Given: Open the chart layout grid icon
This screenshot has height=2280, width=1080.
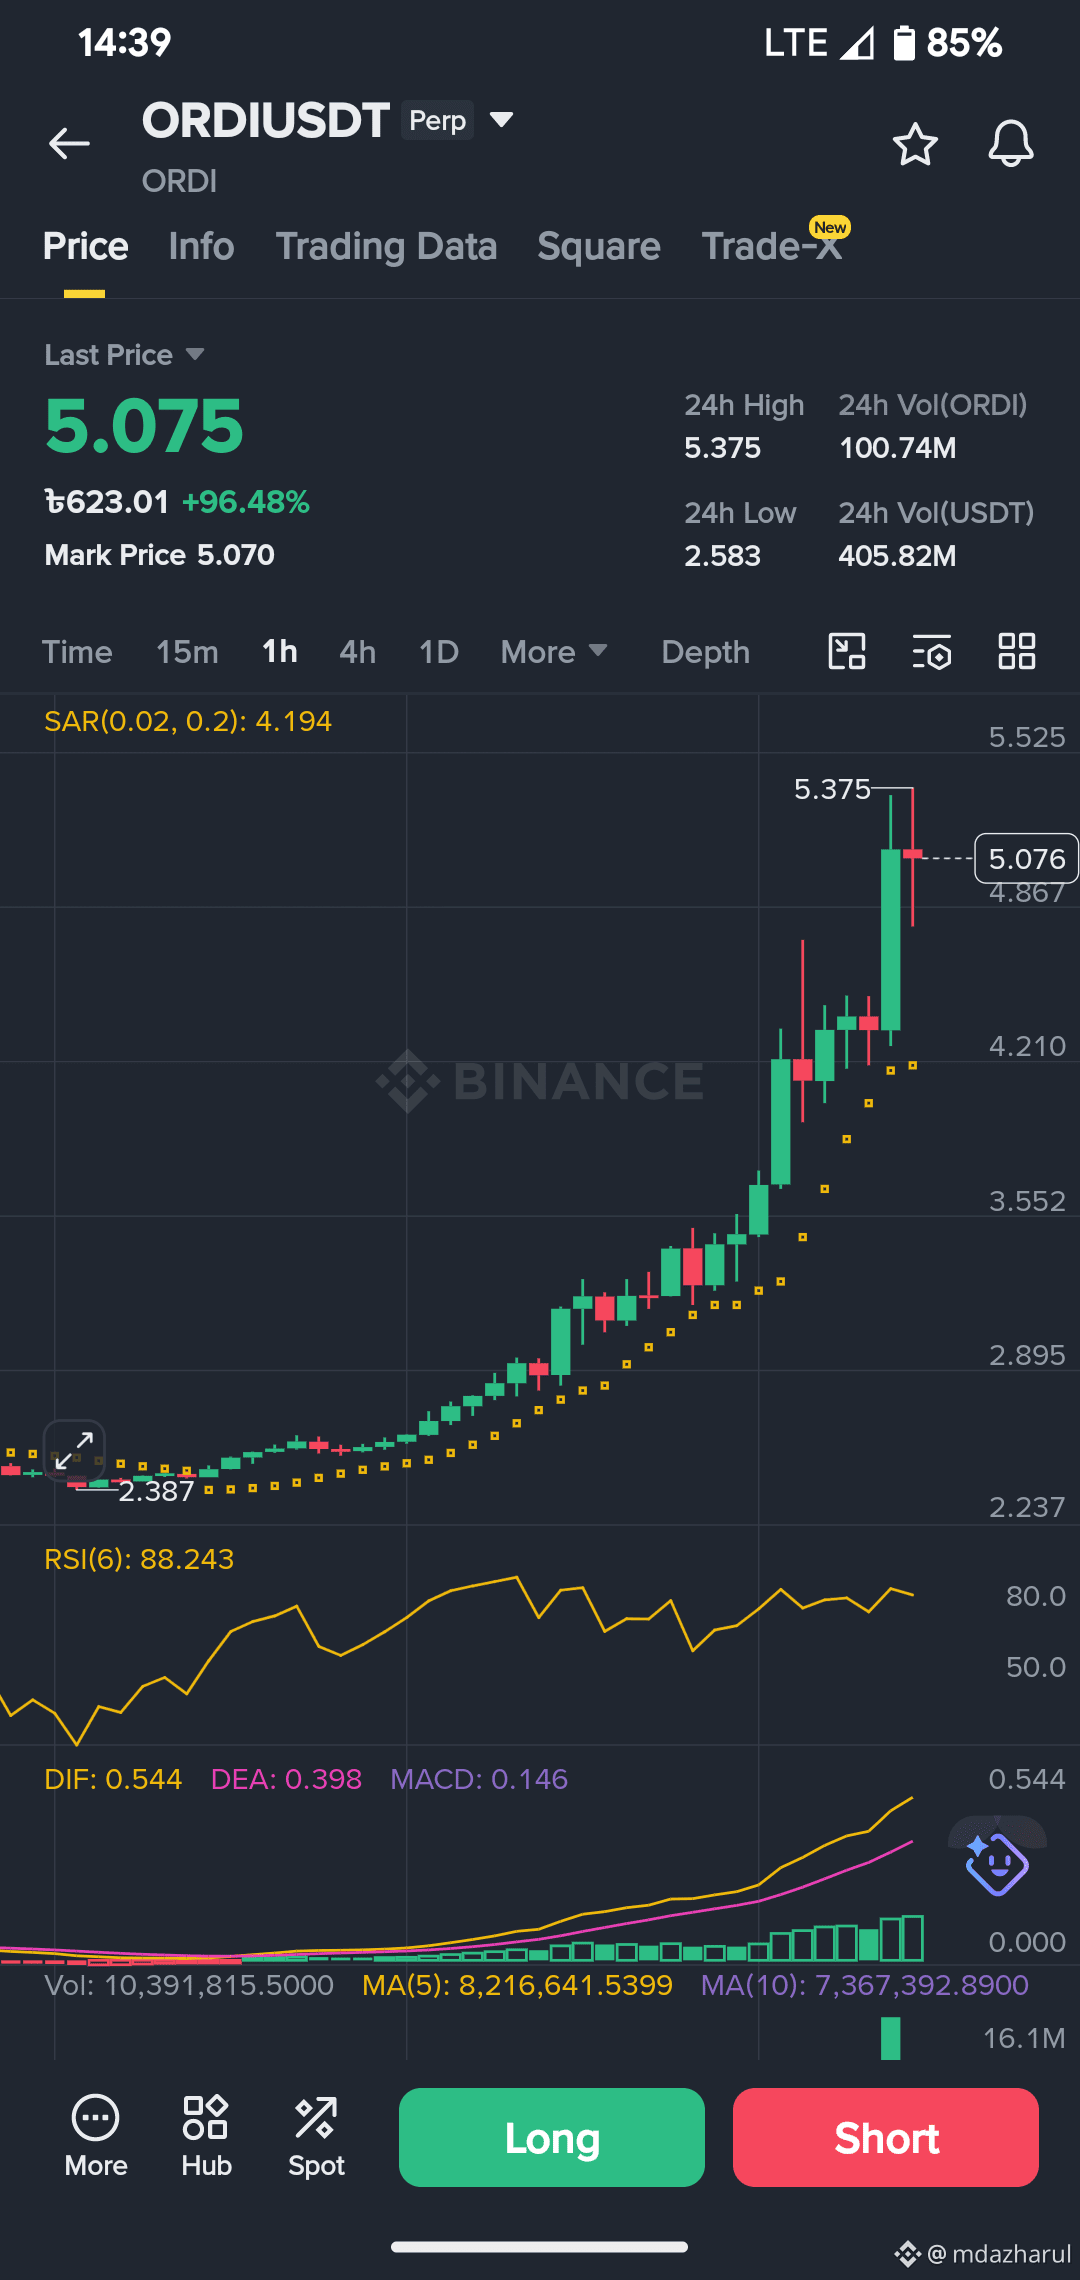Looking at the screenshot, I should pyautogui.click(x=1017, y=652).
